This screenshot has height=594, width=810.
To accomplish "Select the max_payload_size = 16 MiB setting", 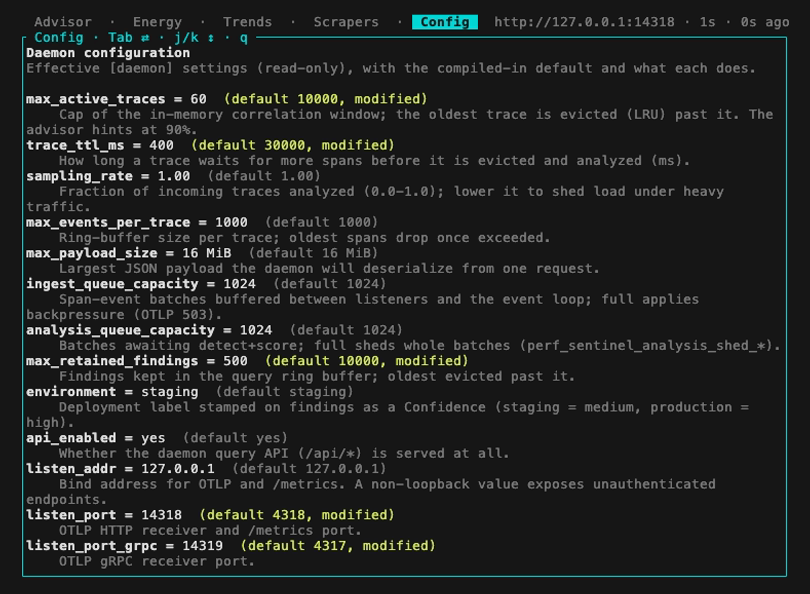I will click(129, 253).
